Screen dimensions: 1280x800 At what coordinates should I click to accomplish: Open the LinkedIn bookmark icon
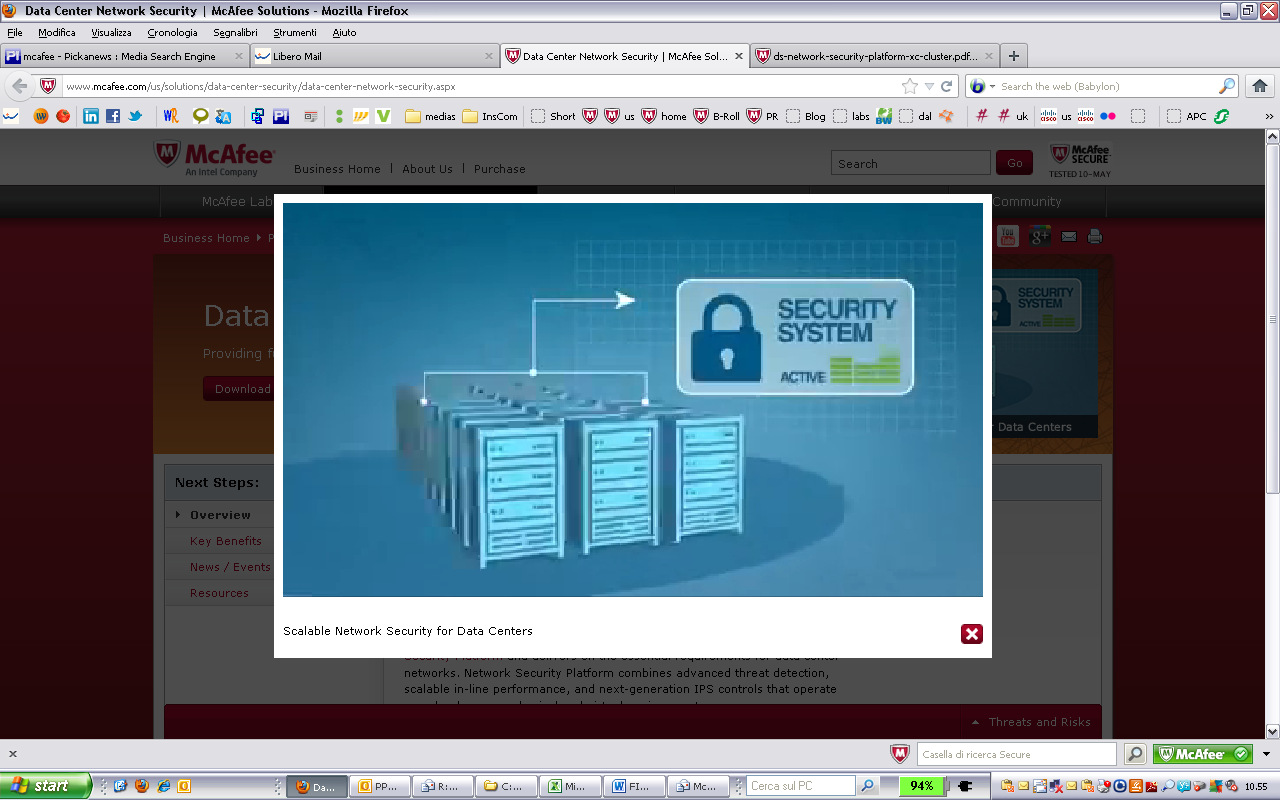click(90, 117)
